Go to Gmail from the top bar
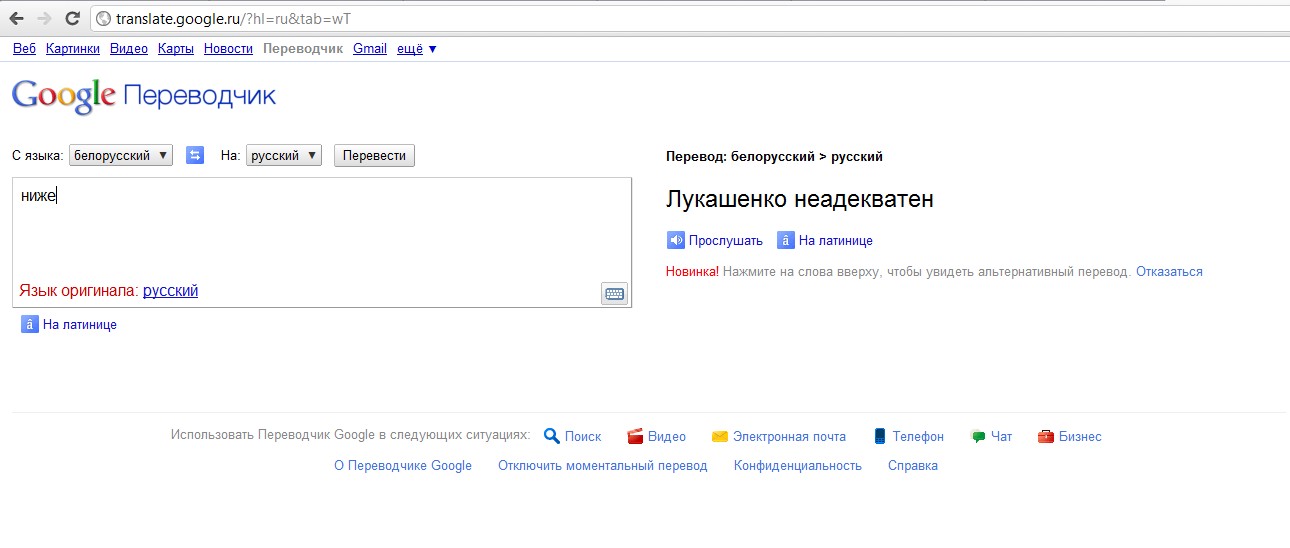The width and height of the screenshot is (1290, 548). tap(369, 48)
